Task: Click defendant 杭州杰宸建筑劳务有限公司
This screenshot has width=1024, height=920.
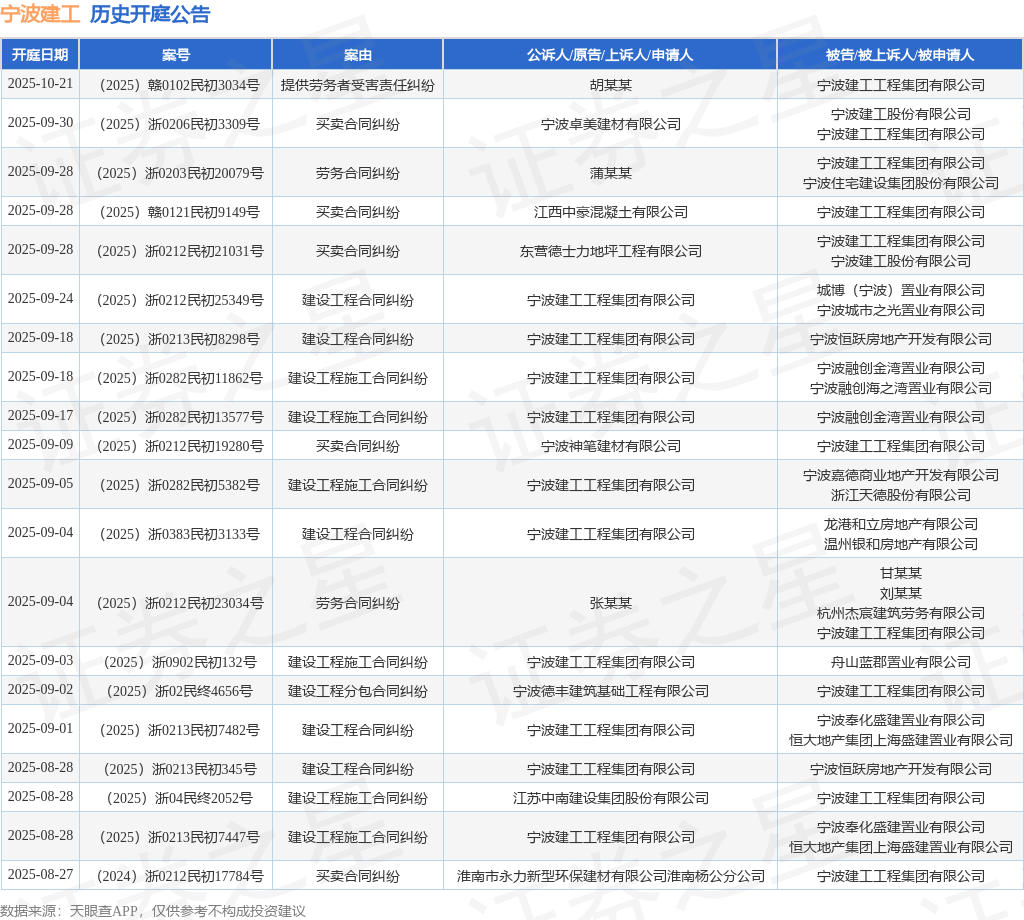Action: point(901,613)
